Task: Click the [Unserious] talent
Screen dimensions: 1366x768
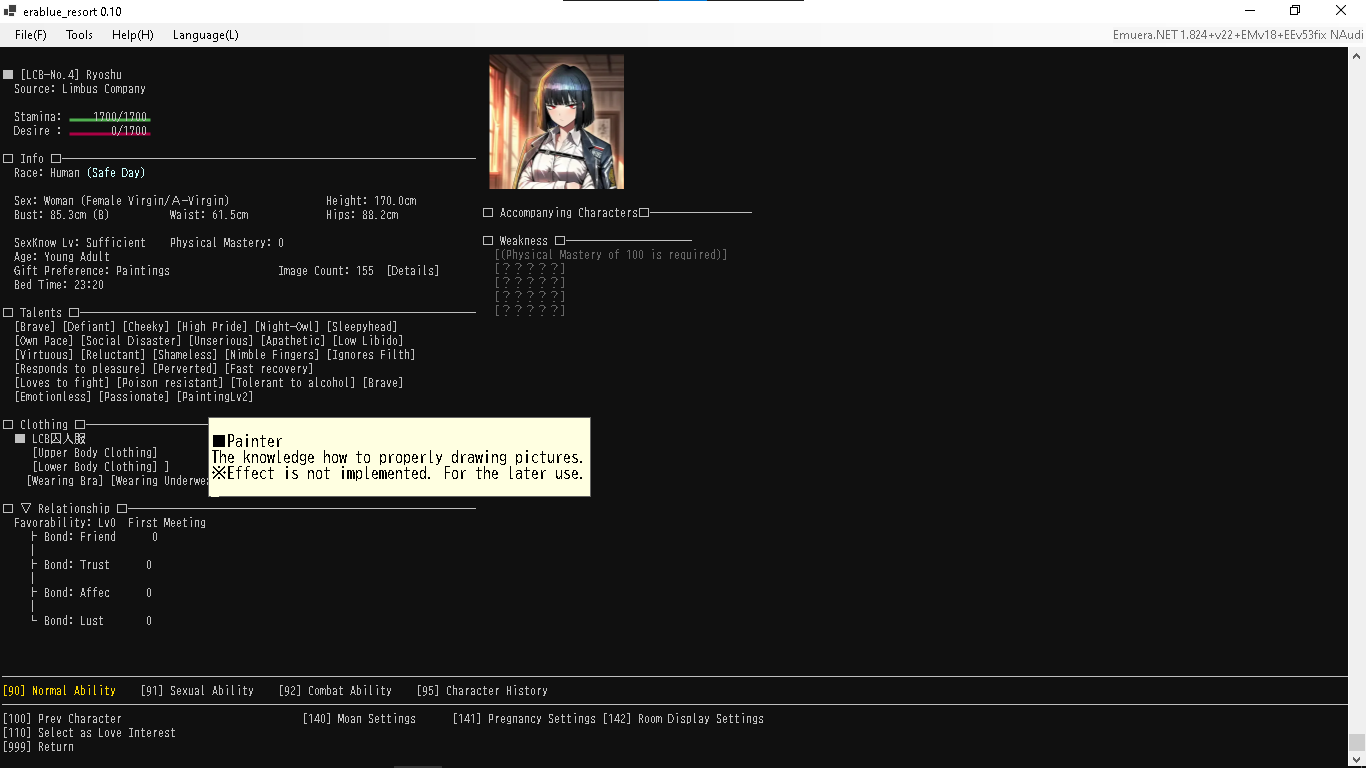Action: [221, 341]
